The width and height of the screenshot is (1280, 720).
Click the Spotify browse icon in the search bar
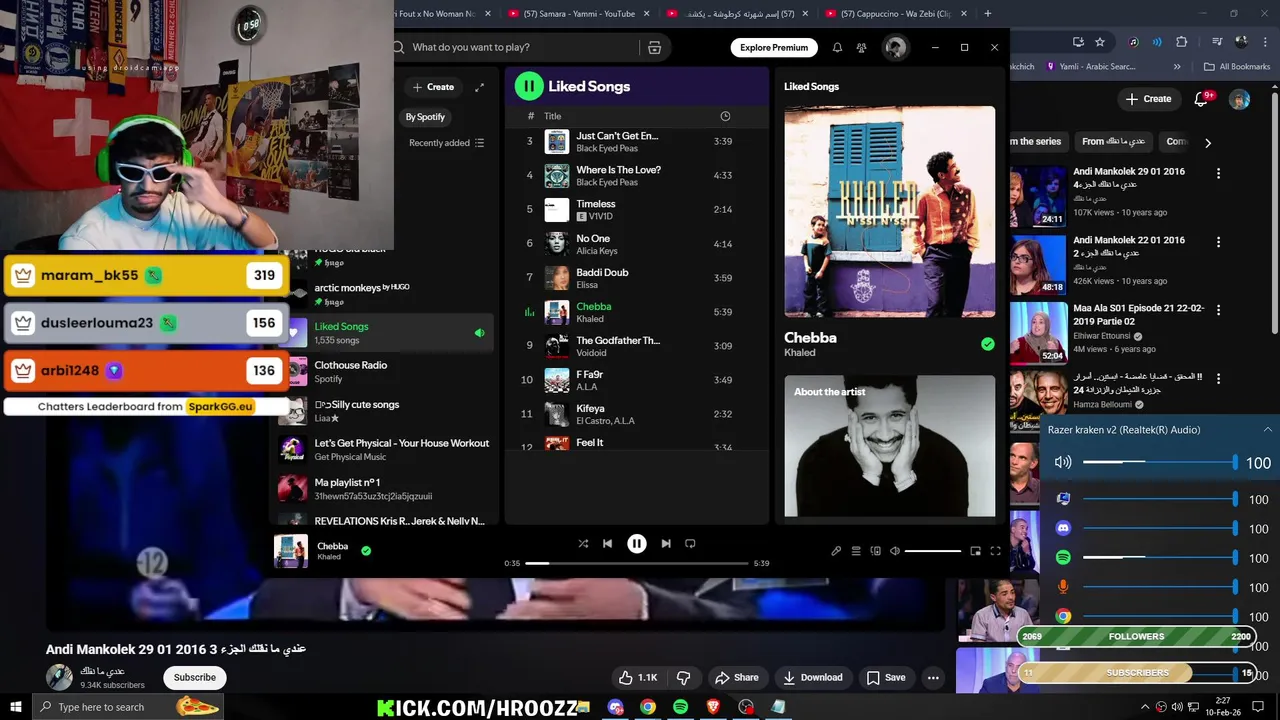655,47
